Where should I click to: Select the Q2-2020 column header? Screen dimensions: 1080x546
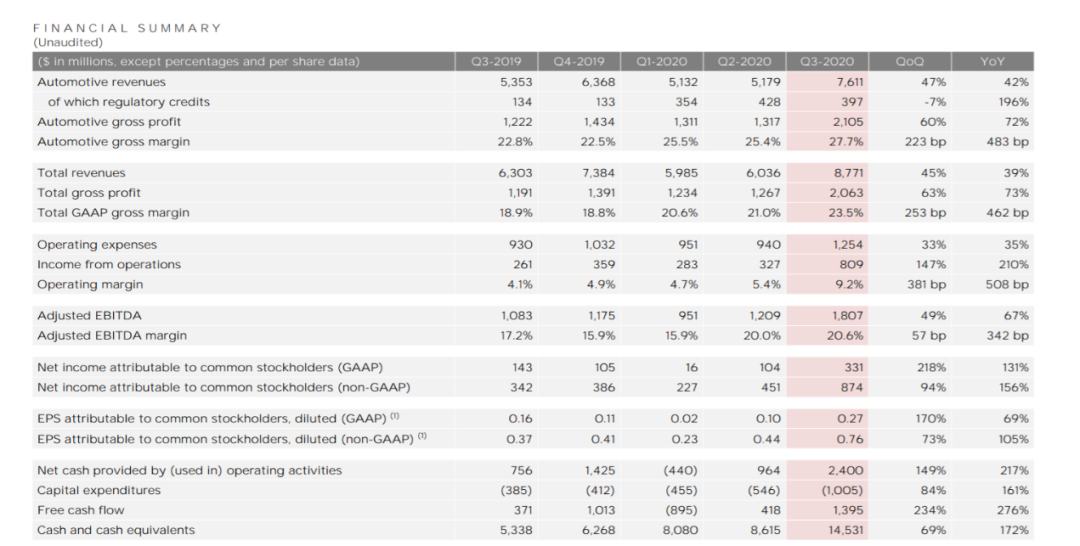point(743,62)
